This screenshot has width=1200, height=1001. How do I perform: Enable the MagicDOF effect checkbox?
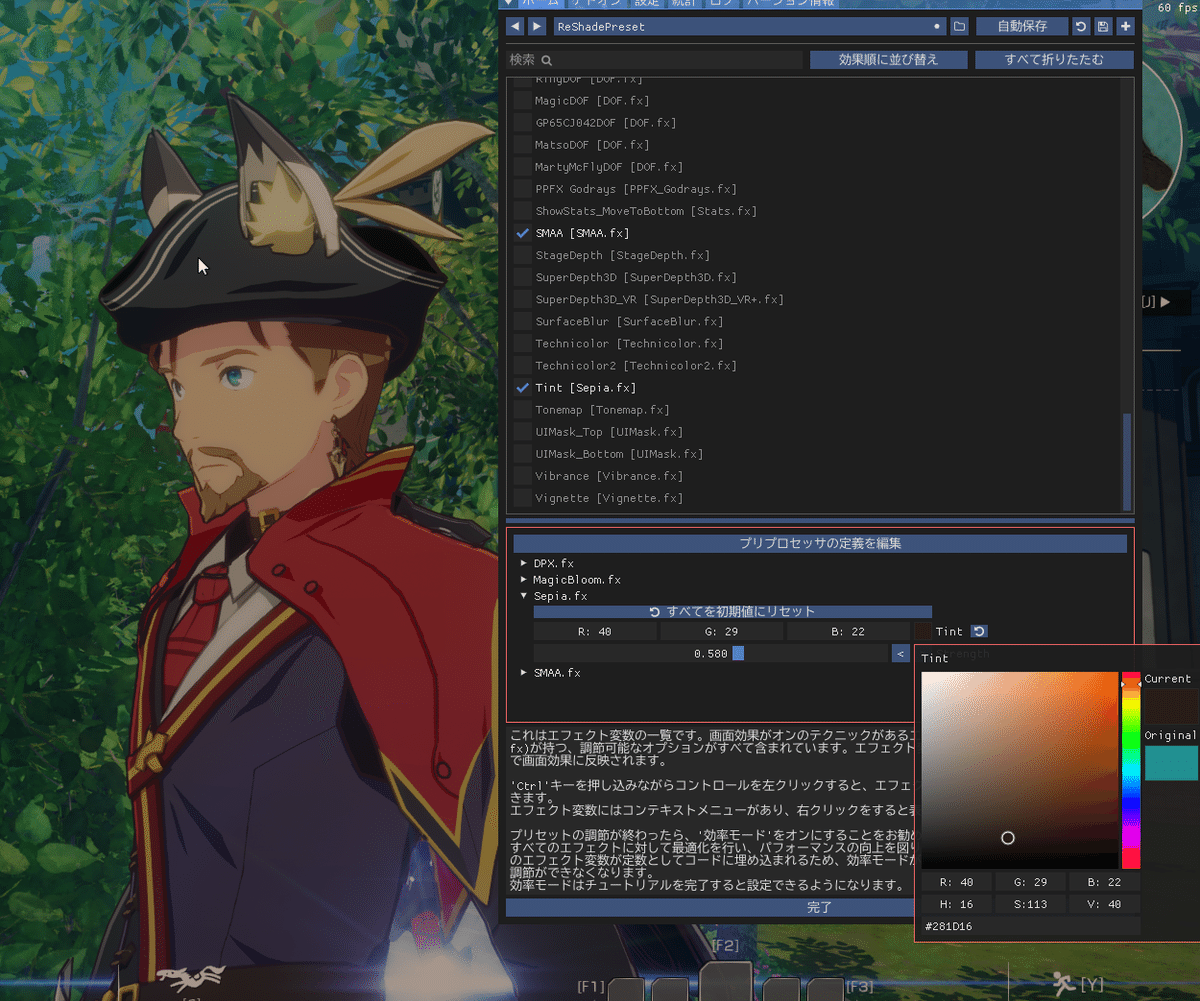coord(522,101)
